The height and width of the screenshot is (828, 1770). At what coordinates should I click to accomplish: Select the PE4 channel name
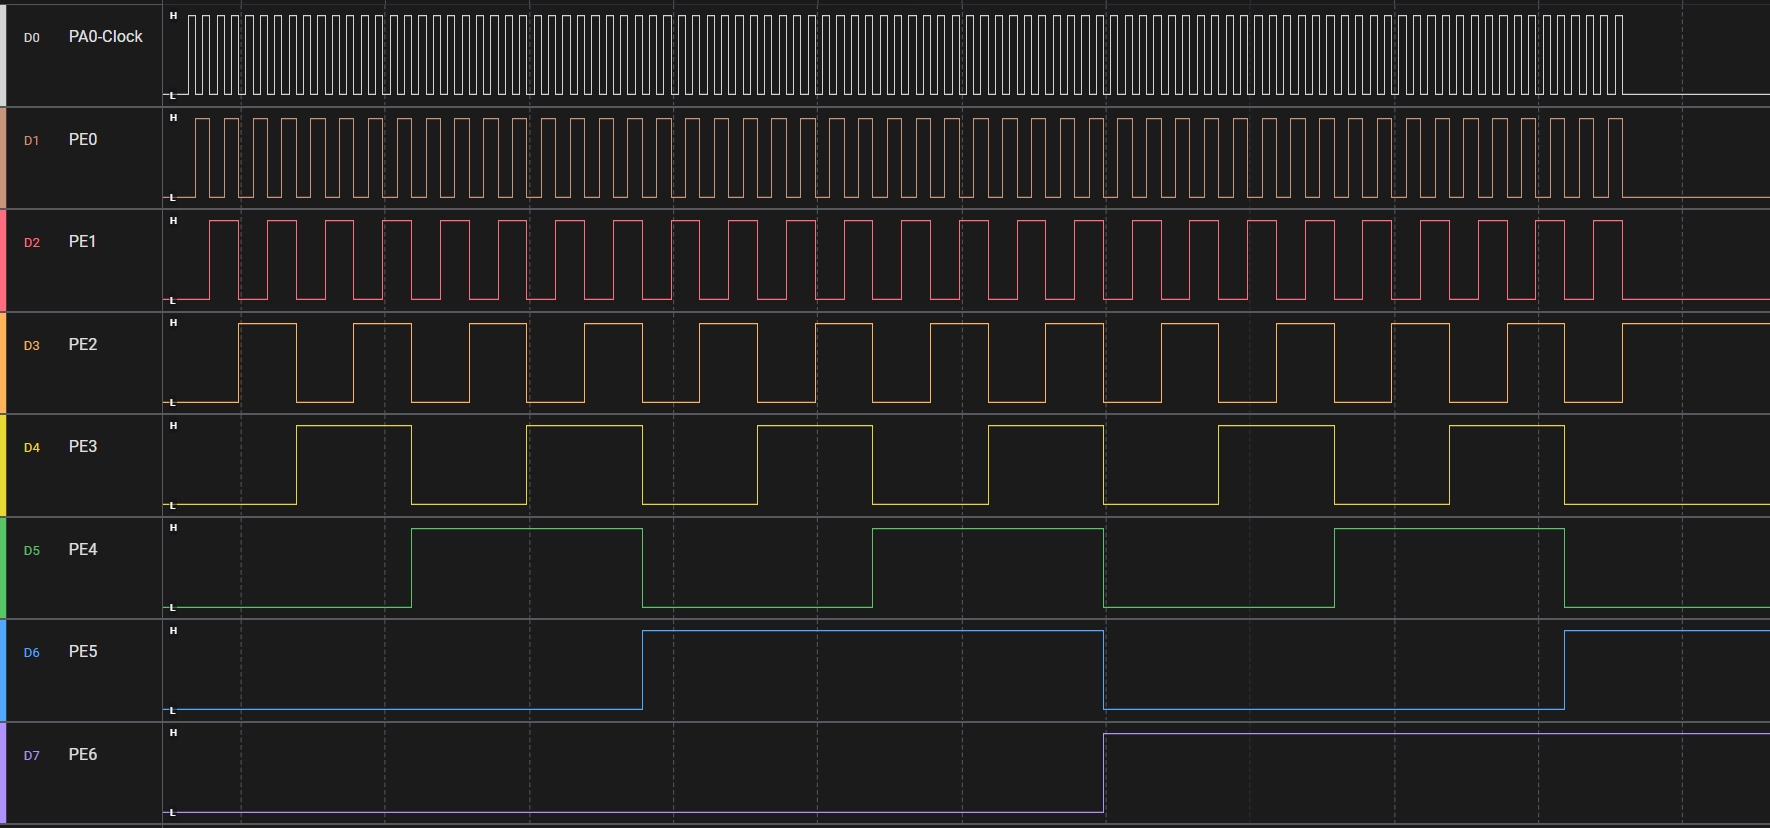coord(83,550)
